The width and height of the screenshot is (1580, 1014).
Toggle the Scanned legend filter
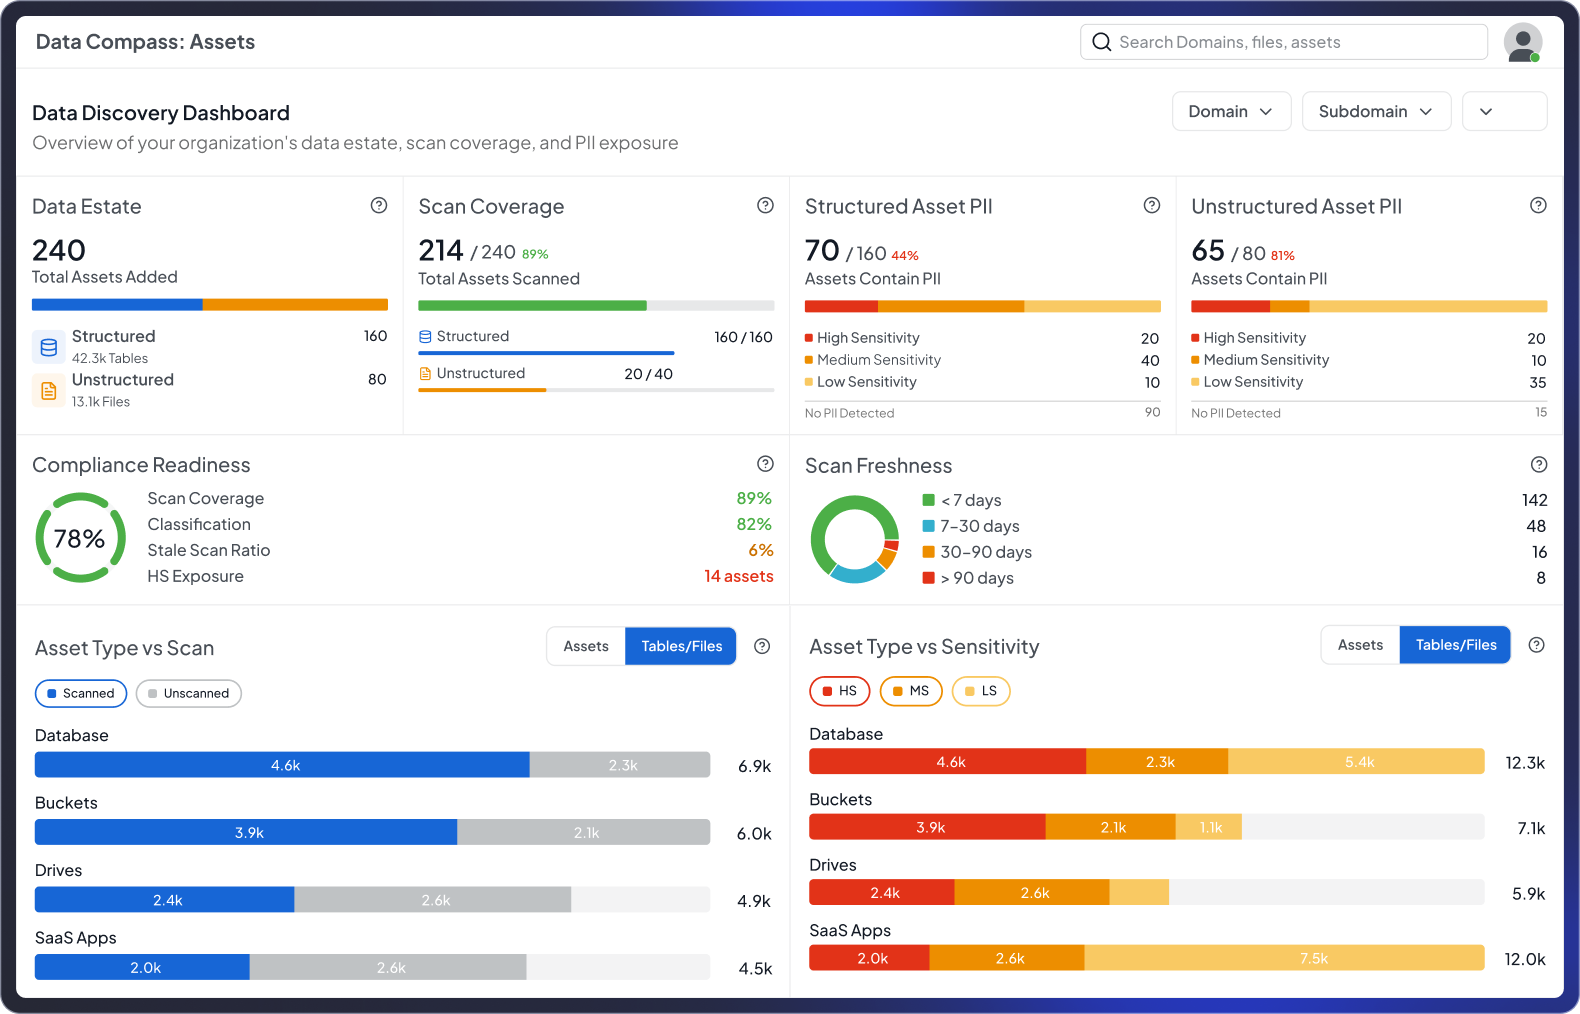click(81, 693)
